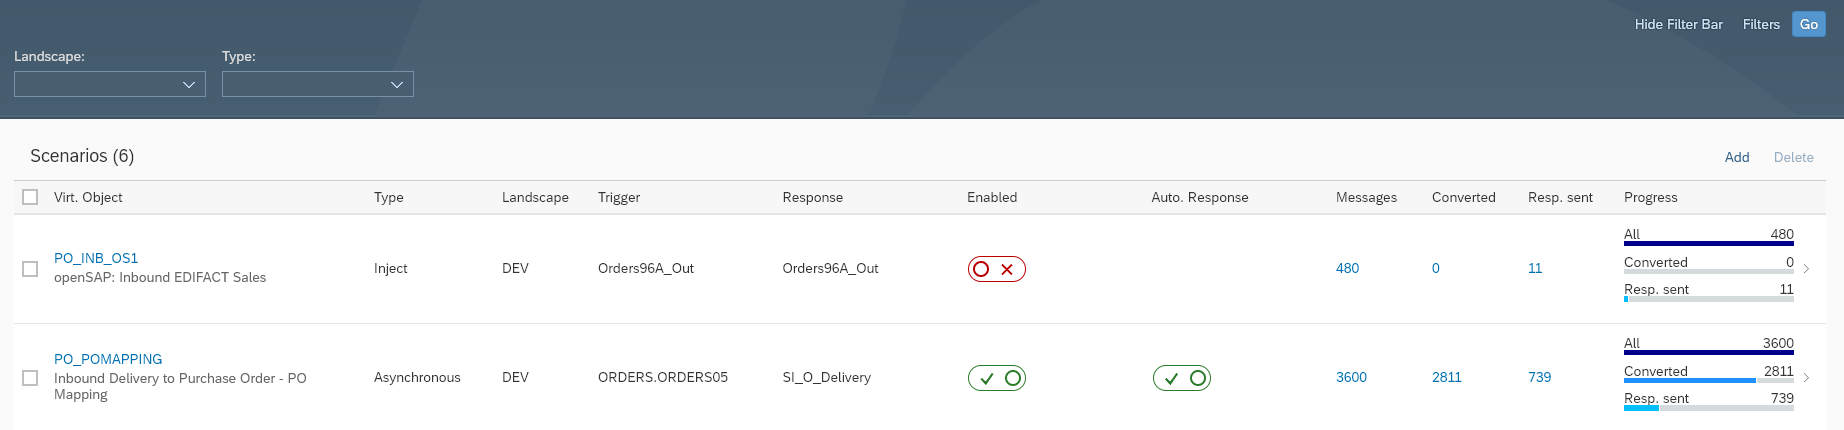
Task: Toggle Auto. Response switch for PO_POMAPPING
Action: click(1181, 378)
